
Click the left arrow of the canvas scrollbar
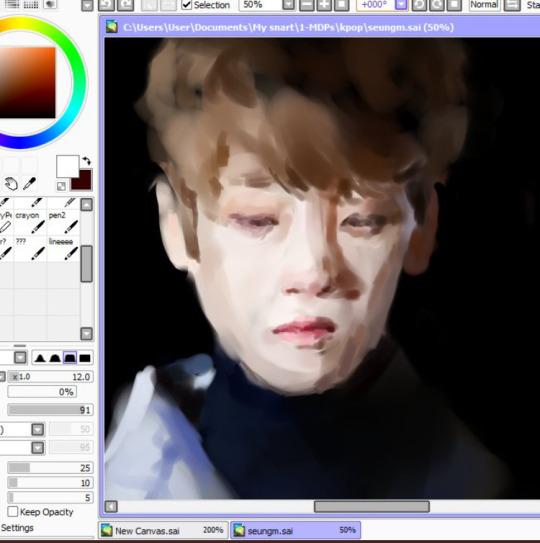point(111,507)
